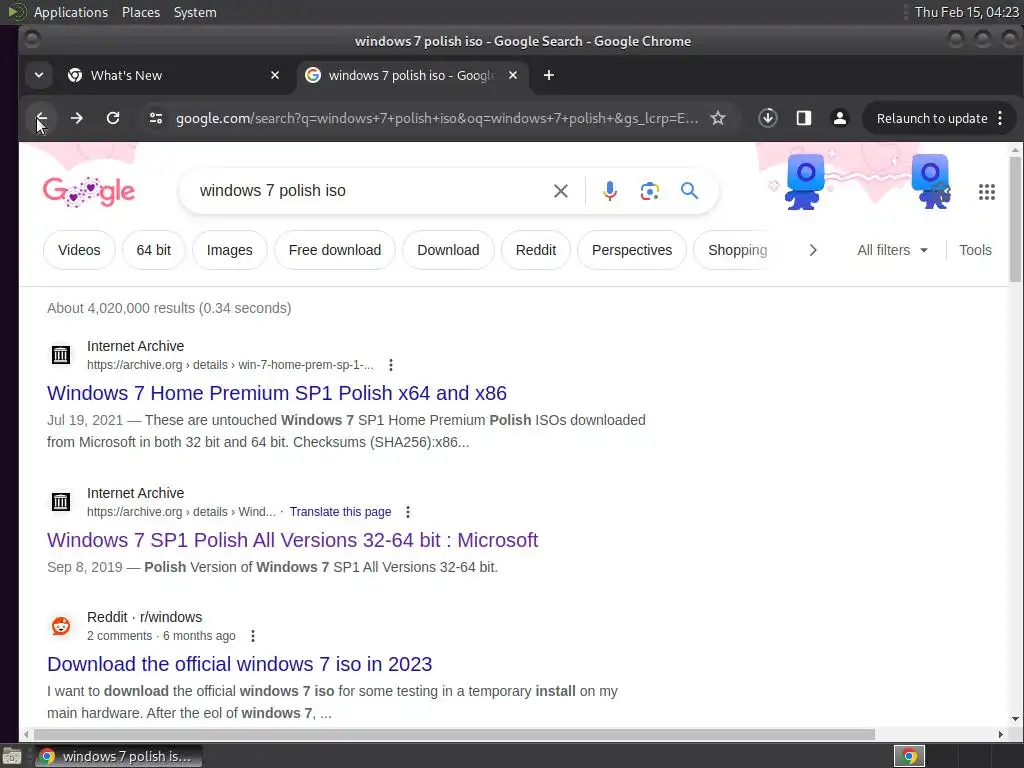The height and width of the screenshot is (768, 1024).
Task: Click the Internet Archive favicon of the first result
Action: [61, 355]
